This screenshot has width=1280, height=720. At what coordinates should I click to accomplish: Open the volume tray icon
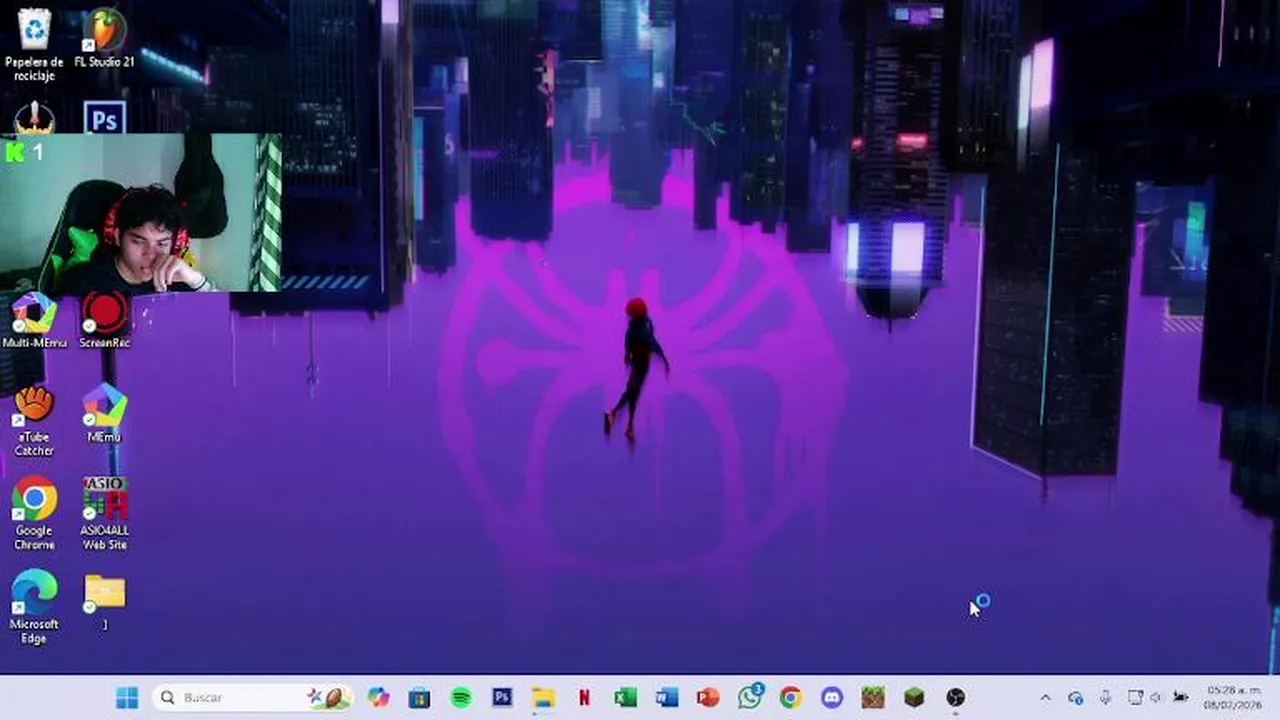(x=1156, y=698)
